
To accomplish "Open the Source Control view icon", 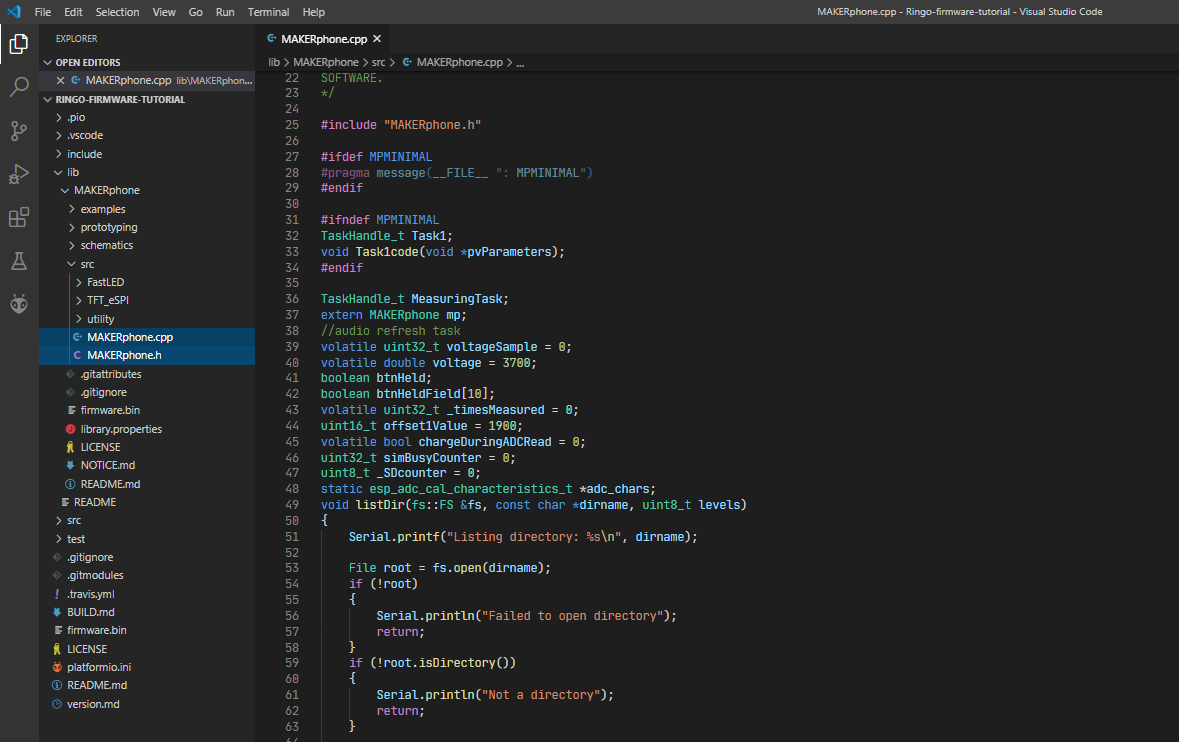I will (x=19, y=131).
